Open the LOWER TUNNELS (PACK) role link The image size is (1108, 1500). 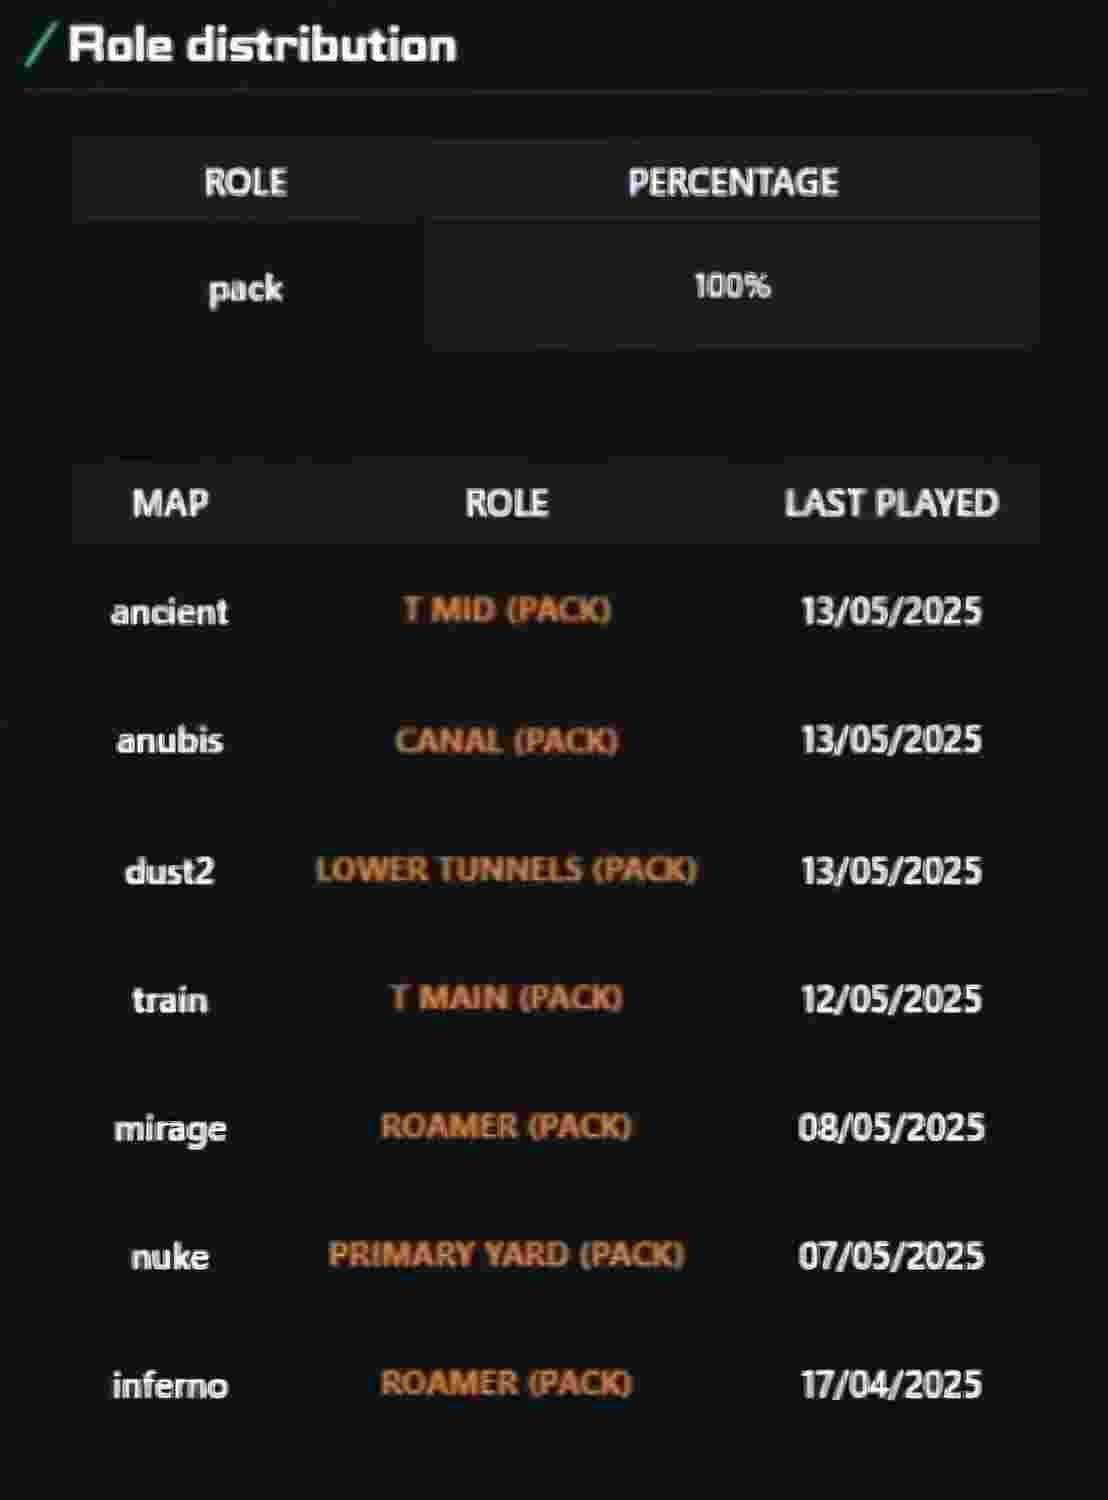click(506, 869)
